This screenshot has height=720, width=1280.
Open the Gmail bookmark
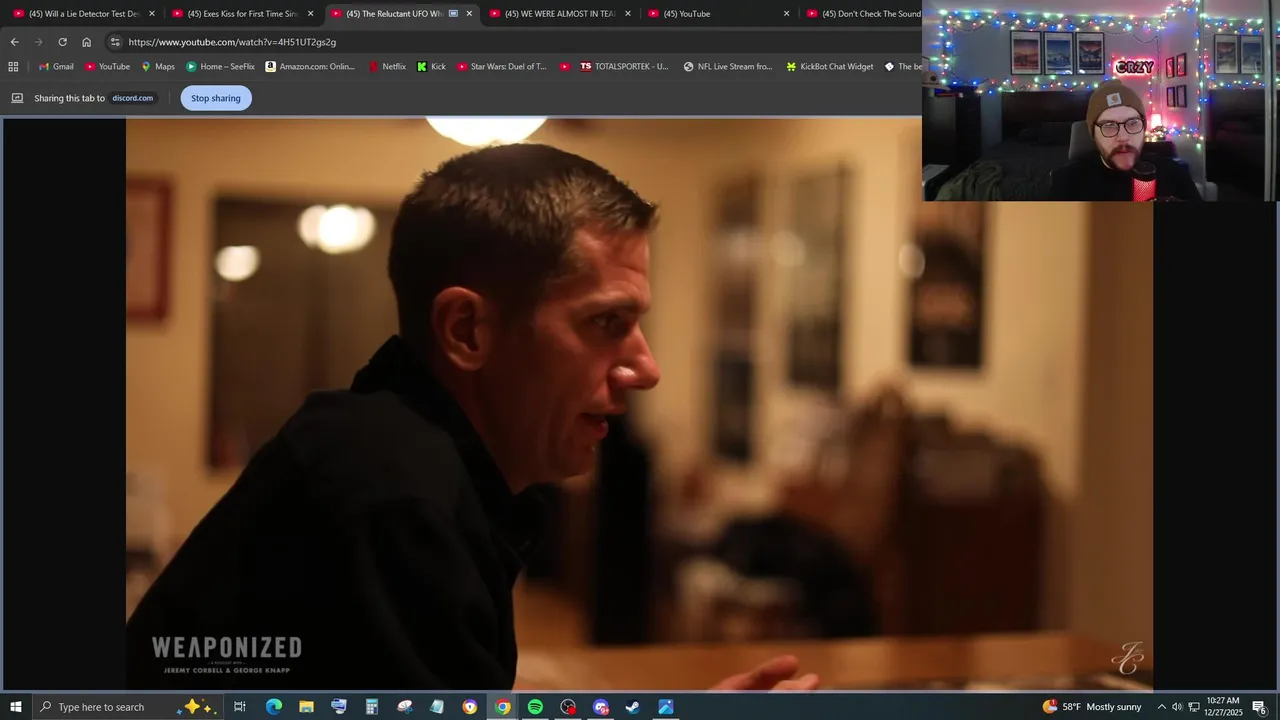[x=56, y=67]
